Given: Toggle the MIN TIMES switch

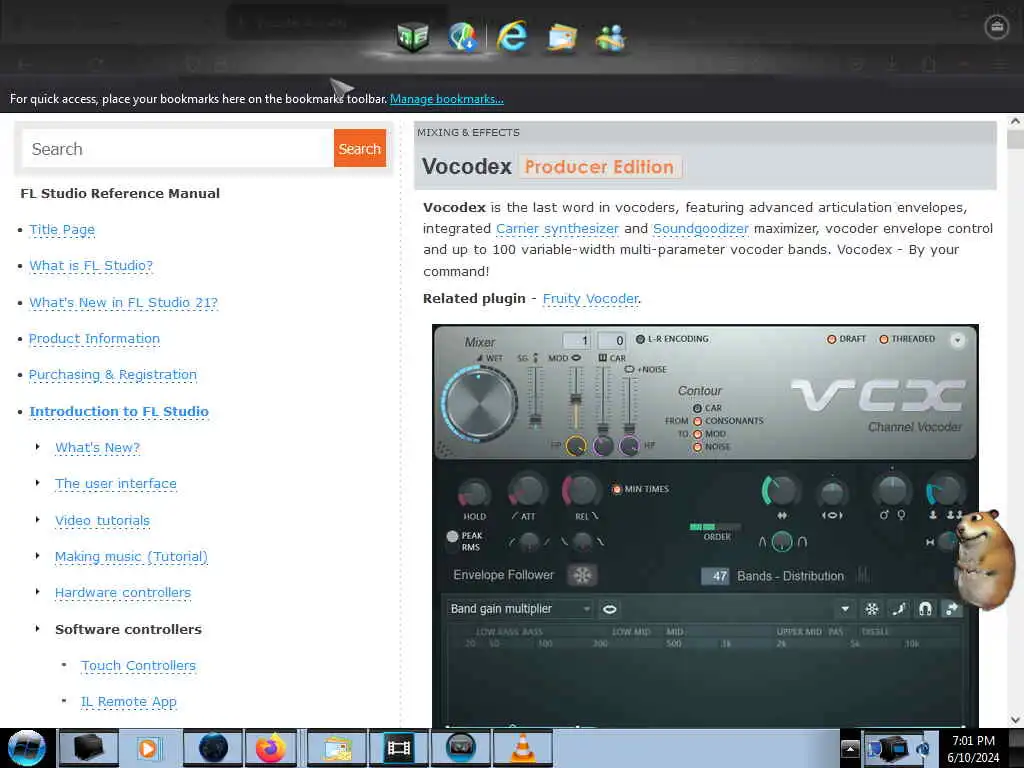Looking at the screenshot, I should click(616, 489).
